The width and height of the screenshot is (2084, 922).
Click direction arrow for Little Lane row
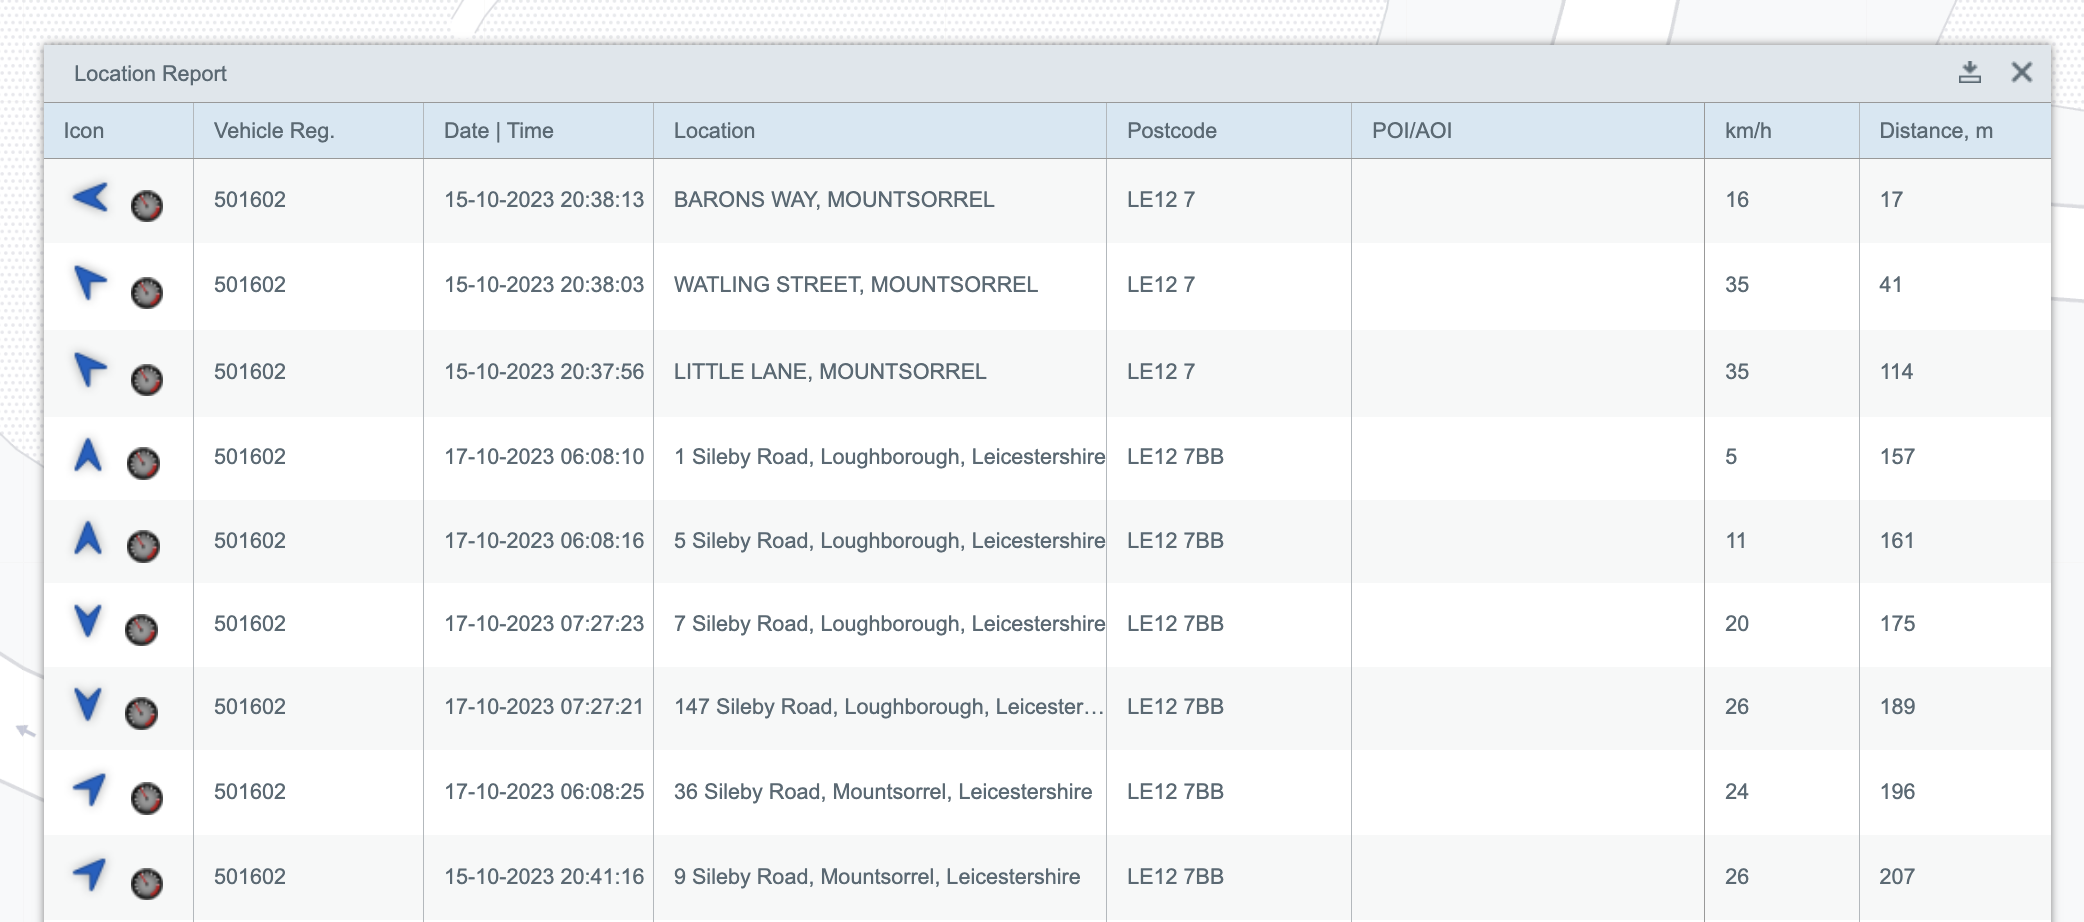pos(90,369)
